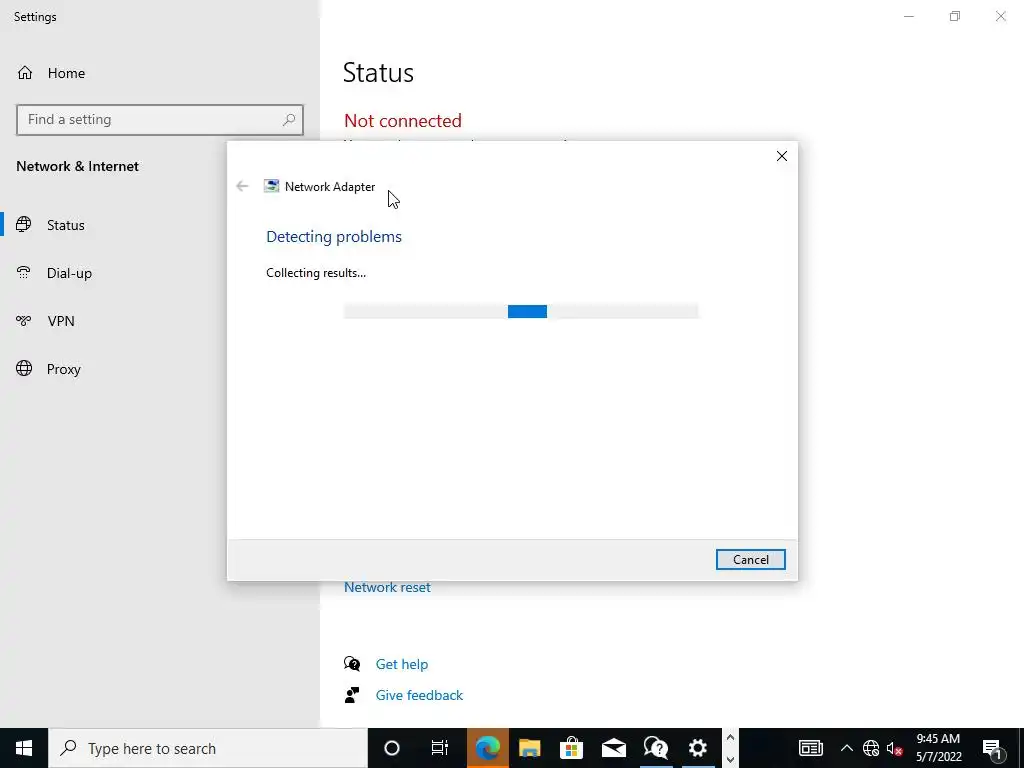1024x768 pixels.
Task: Click the Network & Internet heading
Action: coord(78,167)
